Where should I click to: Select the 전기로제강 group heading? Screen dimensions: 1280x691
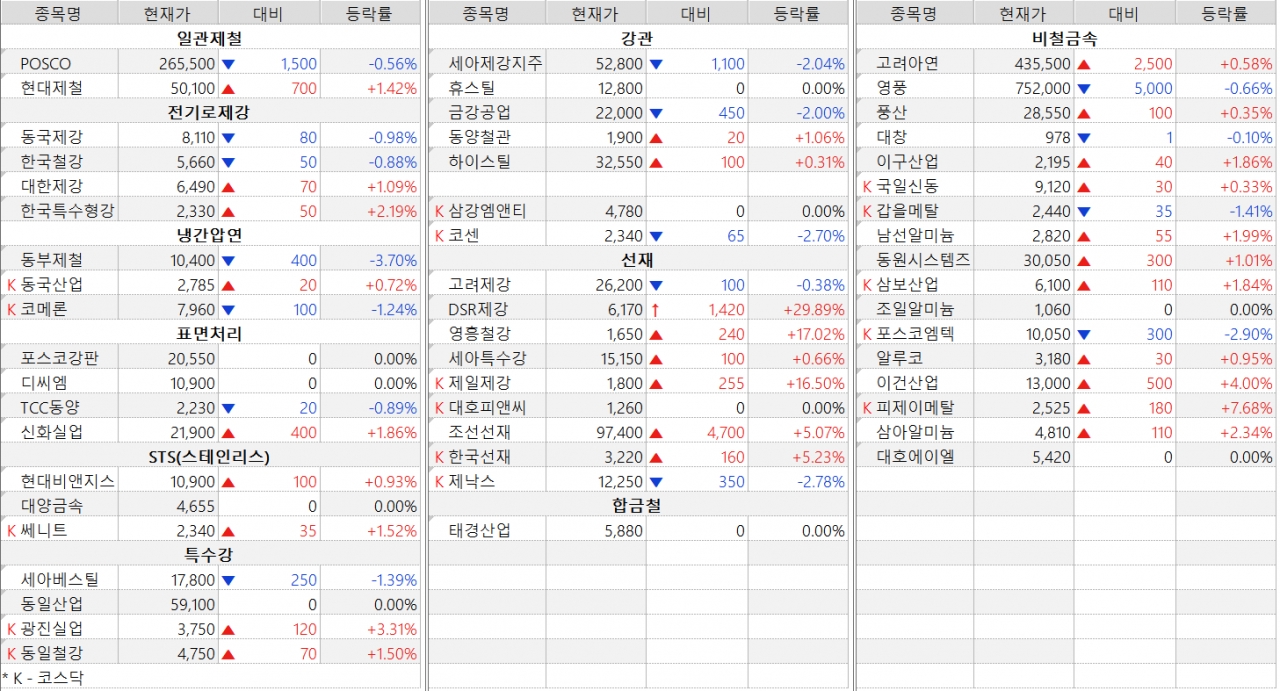click(209, 112)
